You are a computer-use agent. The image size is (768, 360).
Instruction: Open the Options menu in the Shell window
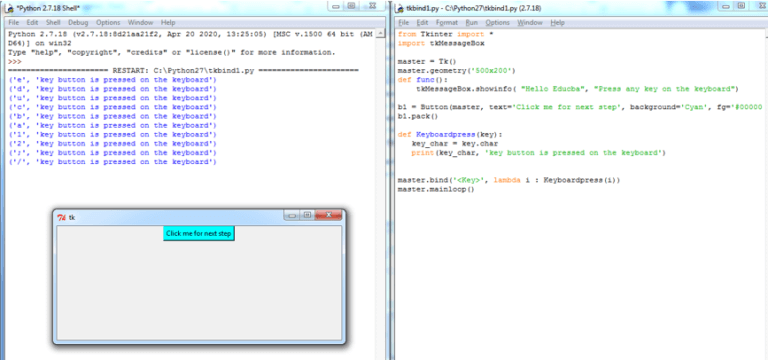pyautogui.click(x=108, y=23)
